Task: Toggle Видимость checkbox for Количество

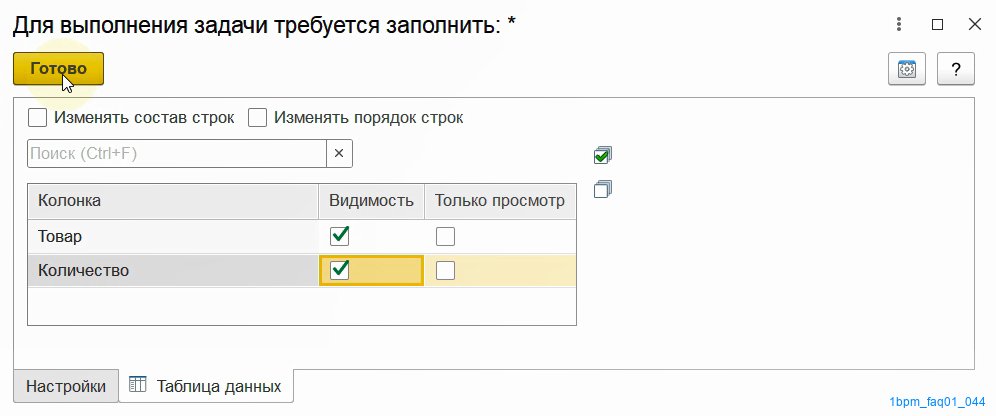Action: (x=340, y=271)
